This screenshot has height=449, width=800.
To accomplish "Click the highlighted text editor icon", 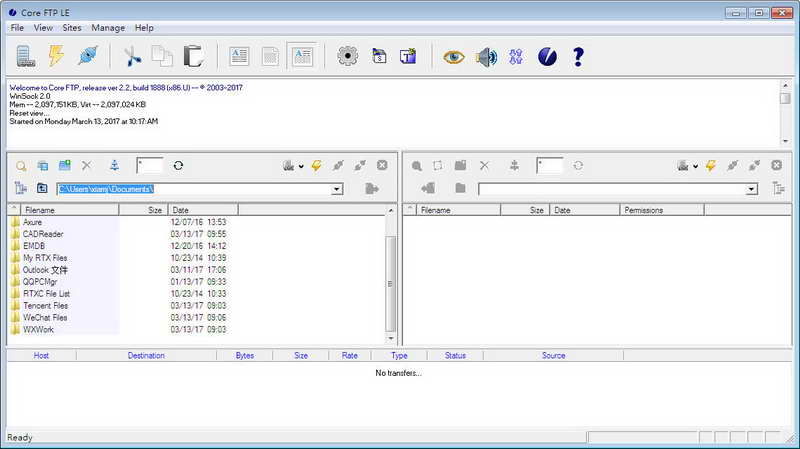I will tap(302, 56).
